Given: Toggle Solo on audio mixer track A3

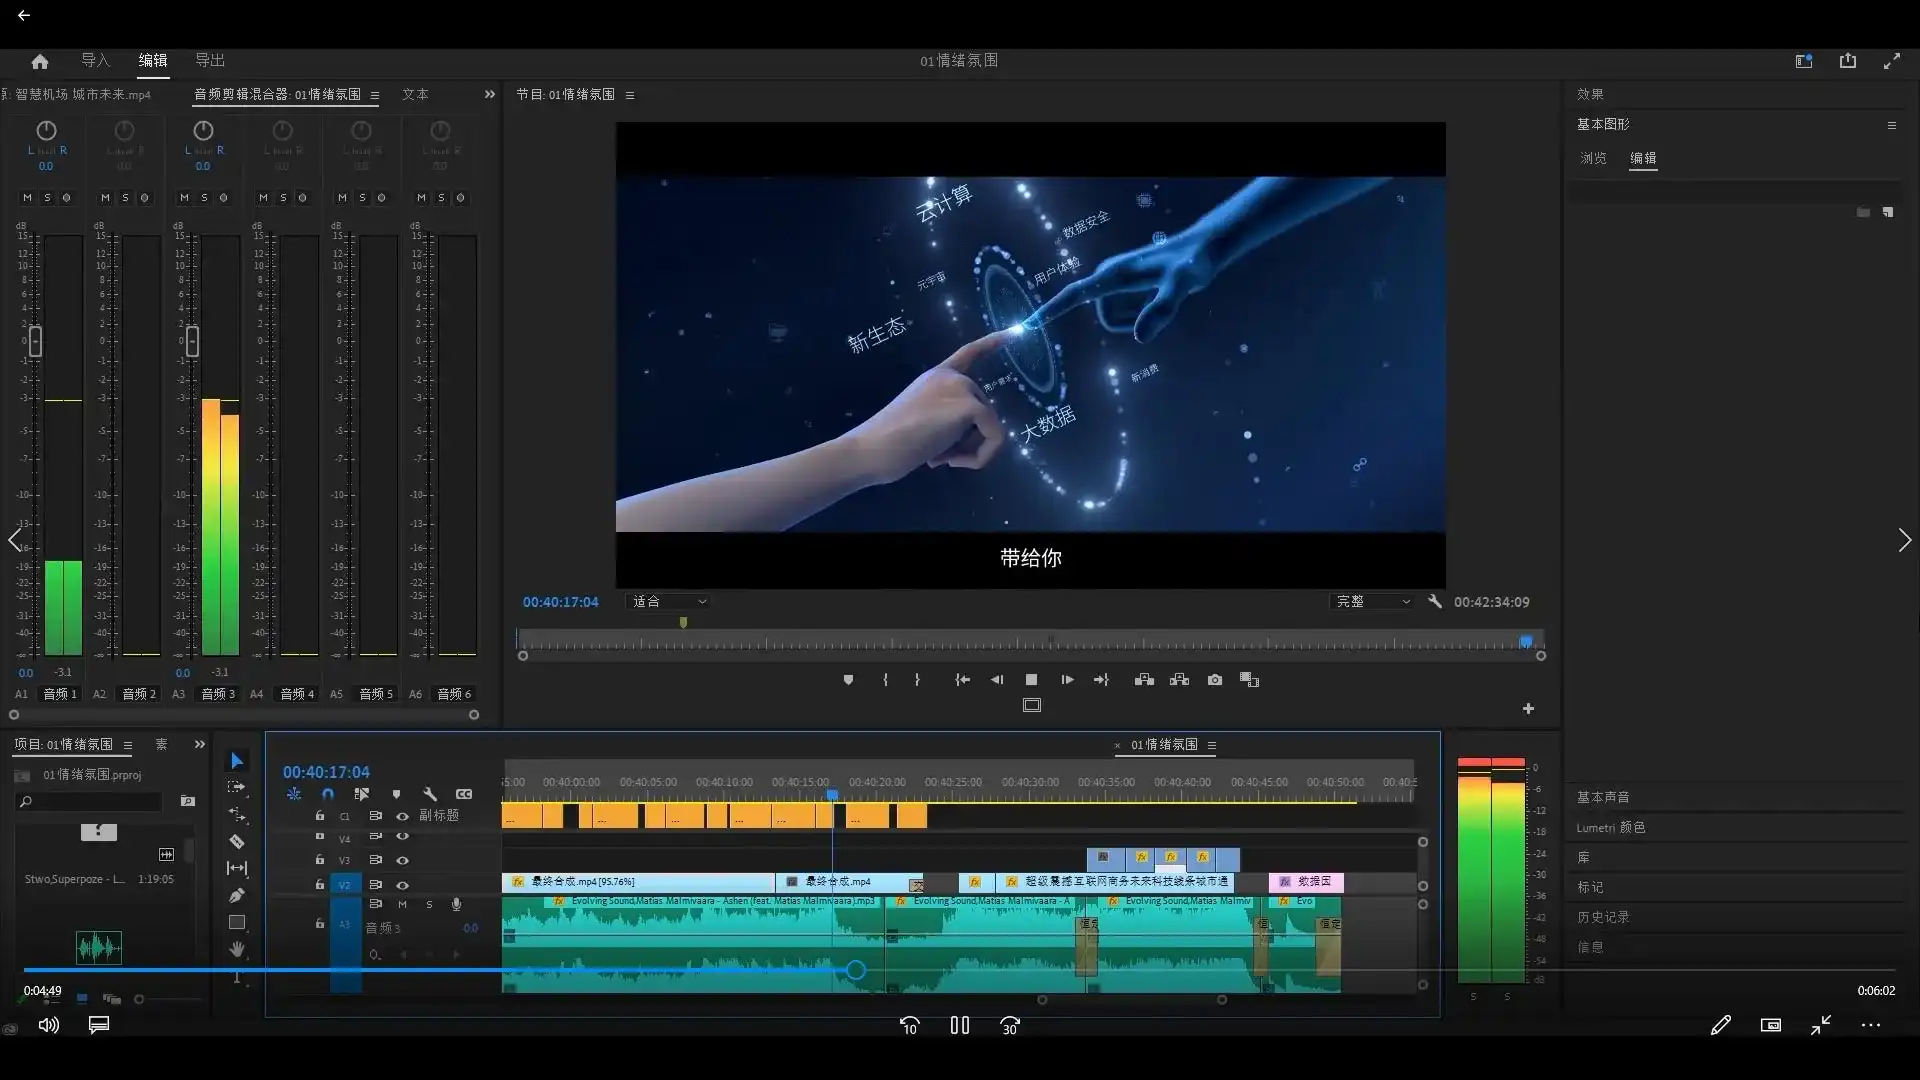Looking at the screenshot, I should pyautogui.click(x=204, y=198).
